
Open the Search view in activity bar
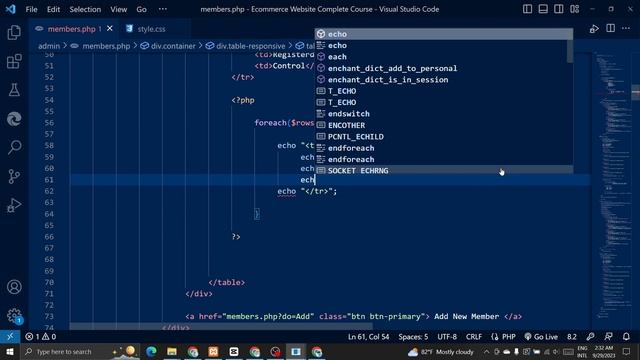click(14, 147)
